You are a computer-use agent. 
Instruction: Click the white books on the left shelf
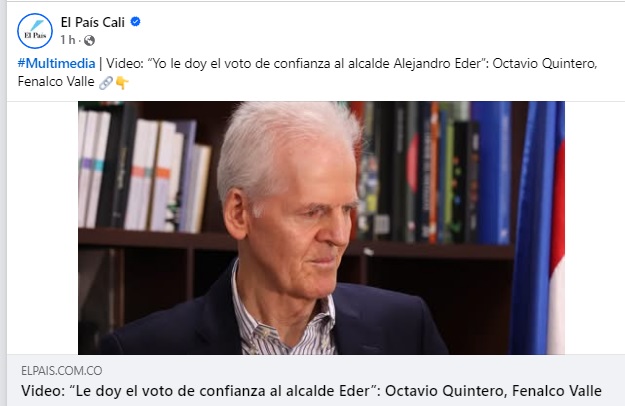(x=143, y=171)
